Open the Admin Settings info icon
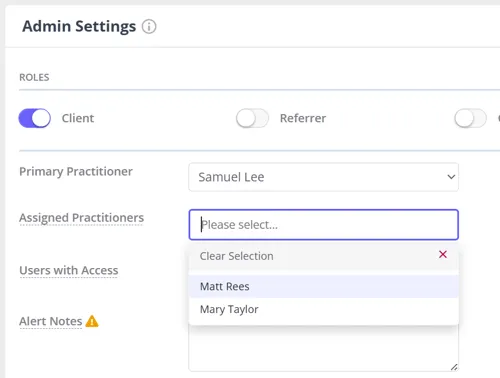The height and width of the screenshot is (378, 500). pos(149,27)
